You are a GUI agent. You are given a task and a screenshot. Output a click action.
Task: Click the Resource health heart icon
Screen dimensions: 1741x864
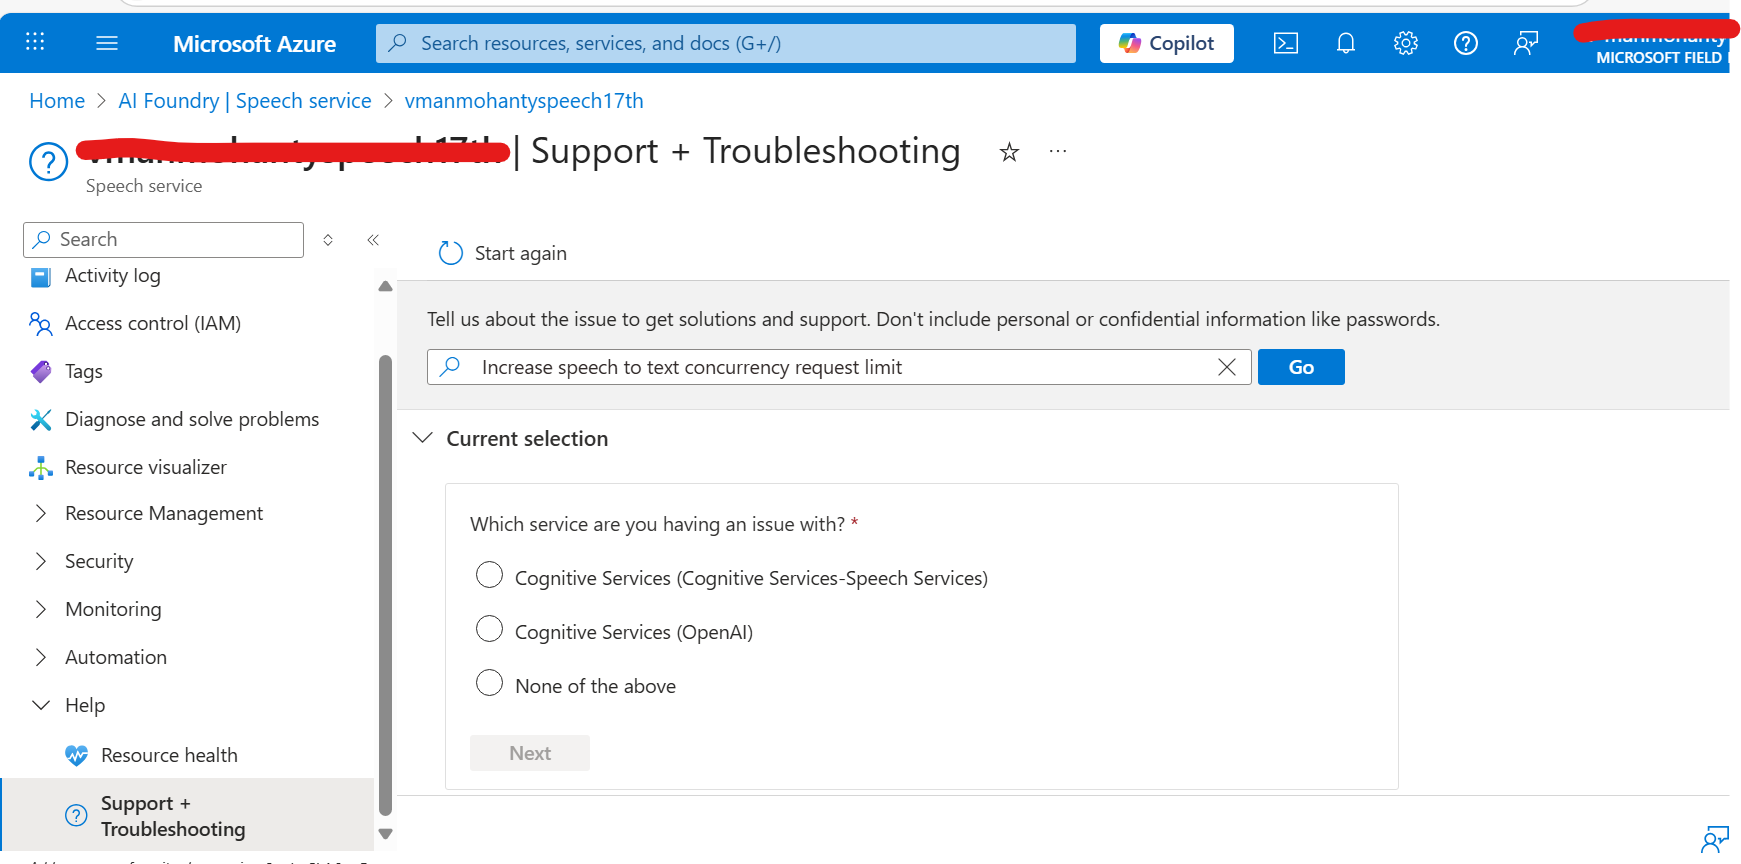(x=76, y=755)
